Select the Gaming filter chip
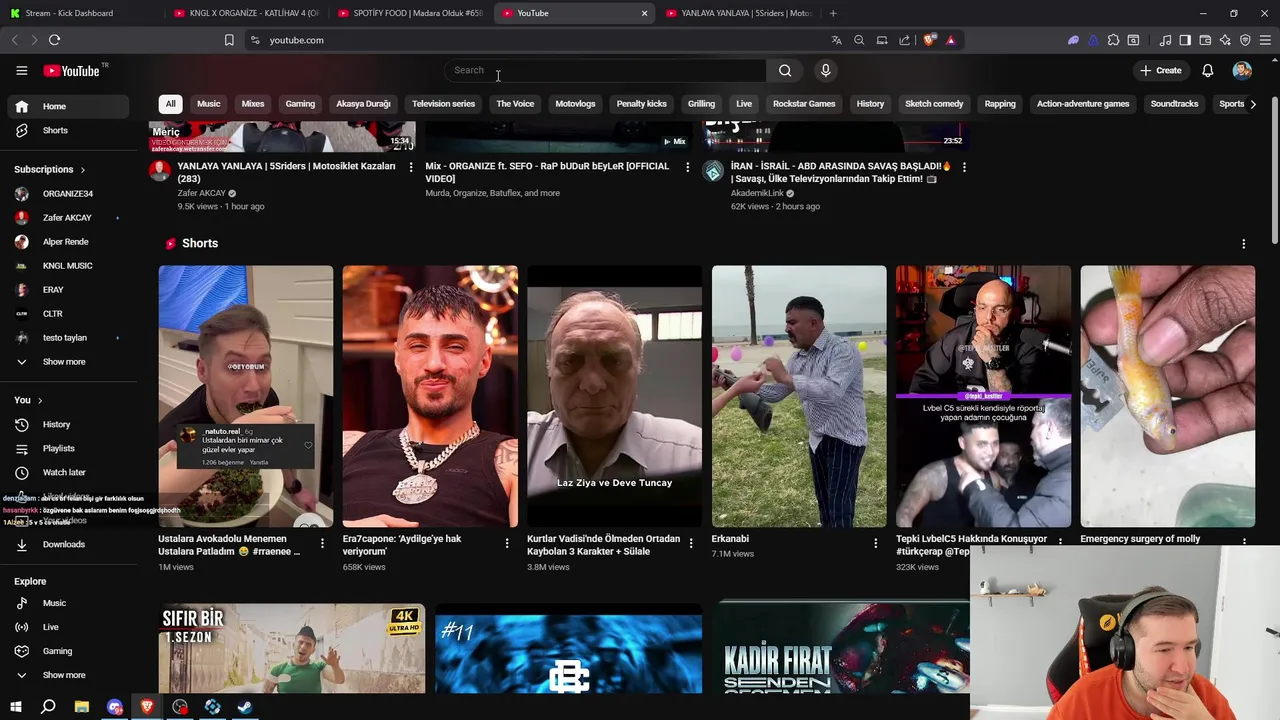Viewport: 1280px width, 720px height. pos(300,104)
